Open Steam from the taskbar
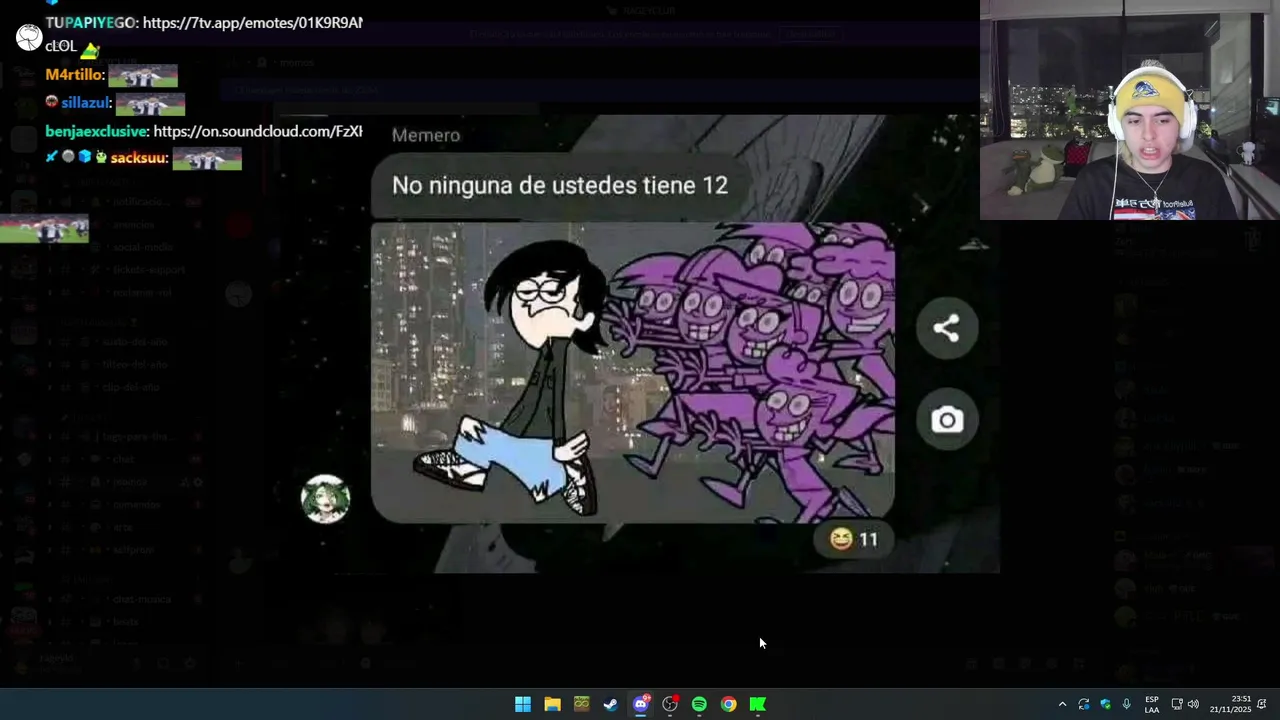 point(611,704)
